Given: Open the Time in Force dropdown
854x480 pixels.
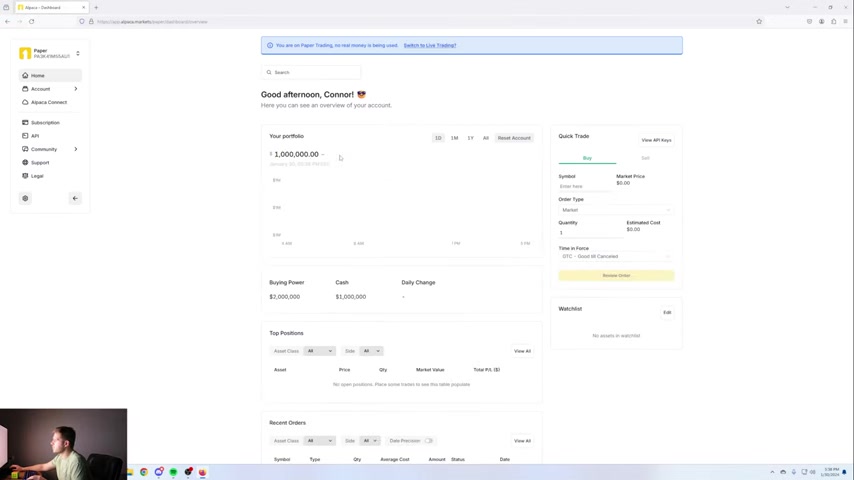Looking at the screenshot, I should pos(616,256).
